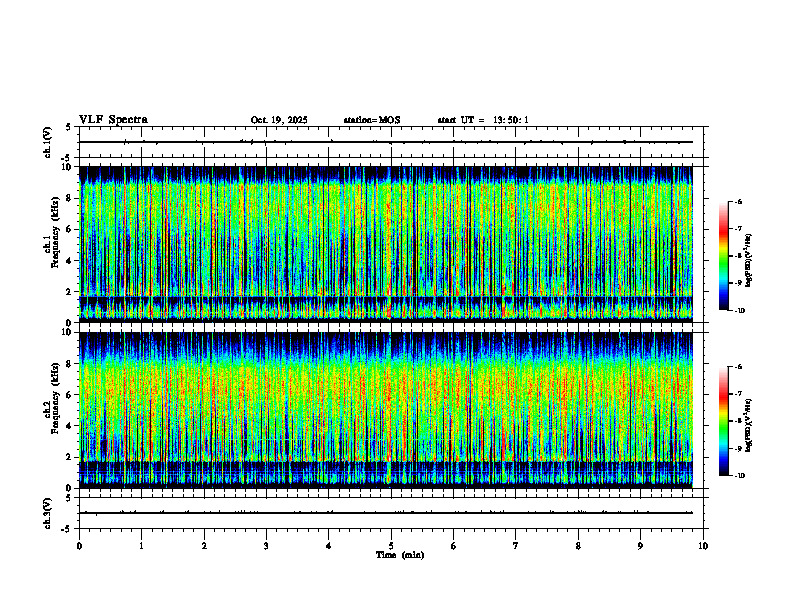Click the -10 label on ch.2 colorbar
The width and height of the screenshot is (792, 612).
(x=739, y=476)
